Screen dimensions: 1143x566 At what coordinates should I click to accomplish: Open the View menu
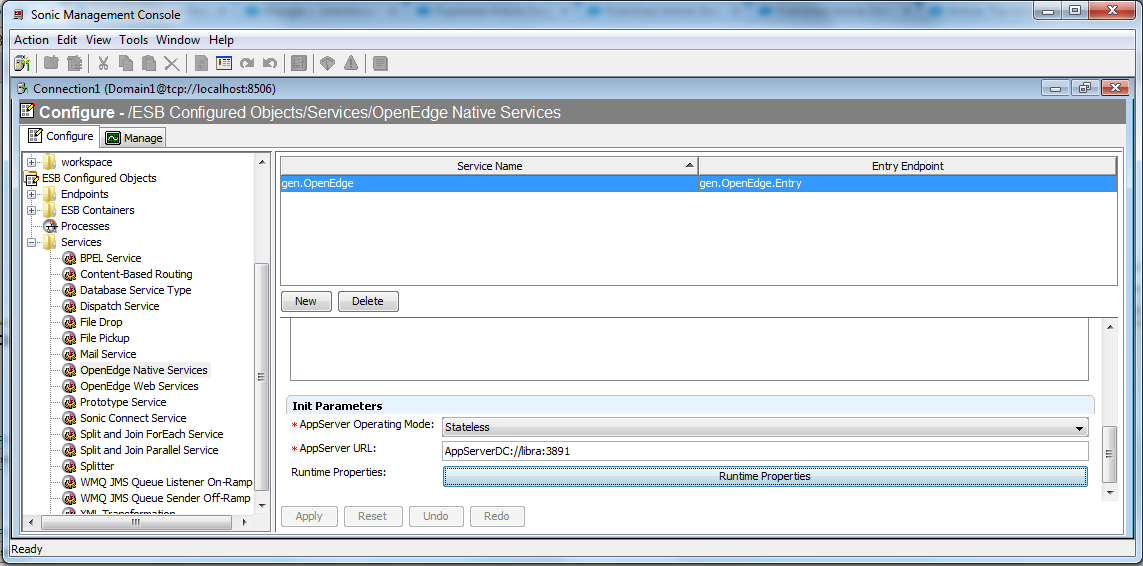pos(98,40)
